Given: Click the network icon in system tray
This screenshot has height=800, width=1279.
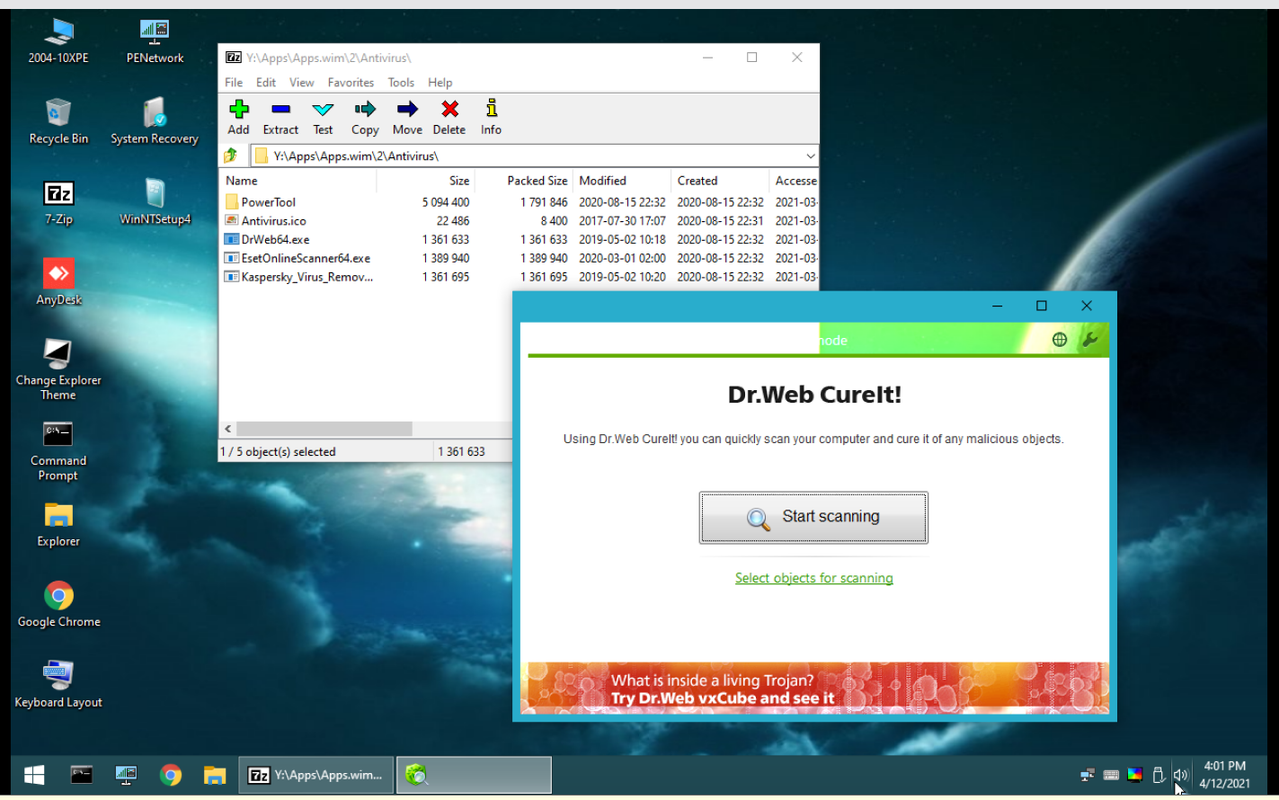Looking at the screenshot, I should click(1087, 775).
